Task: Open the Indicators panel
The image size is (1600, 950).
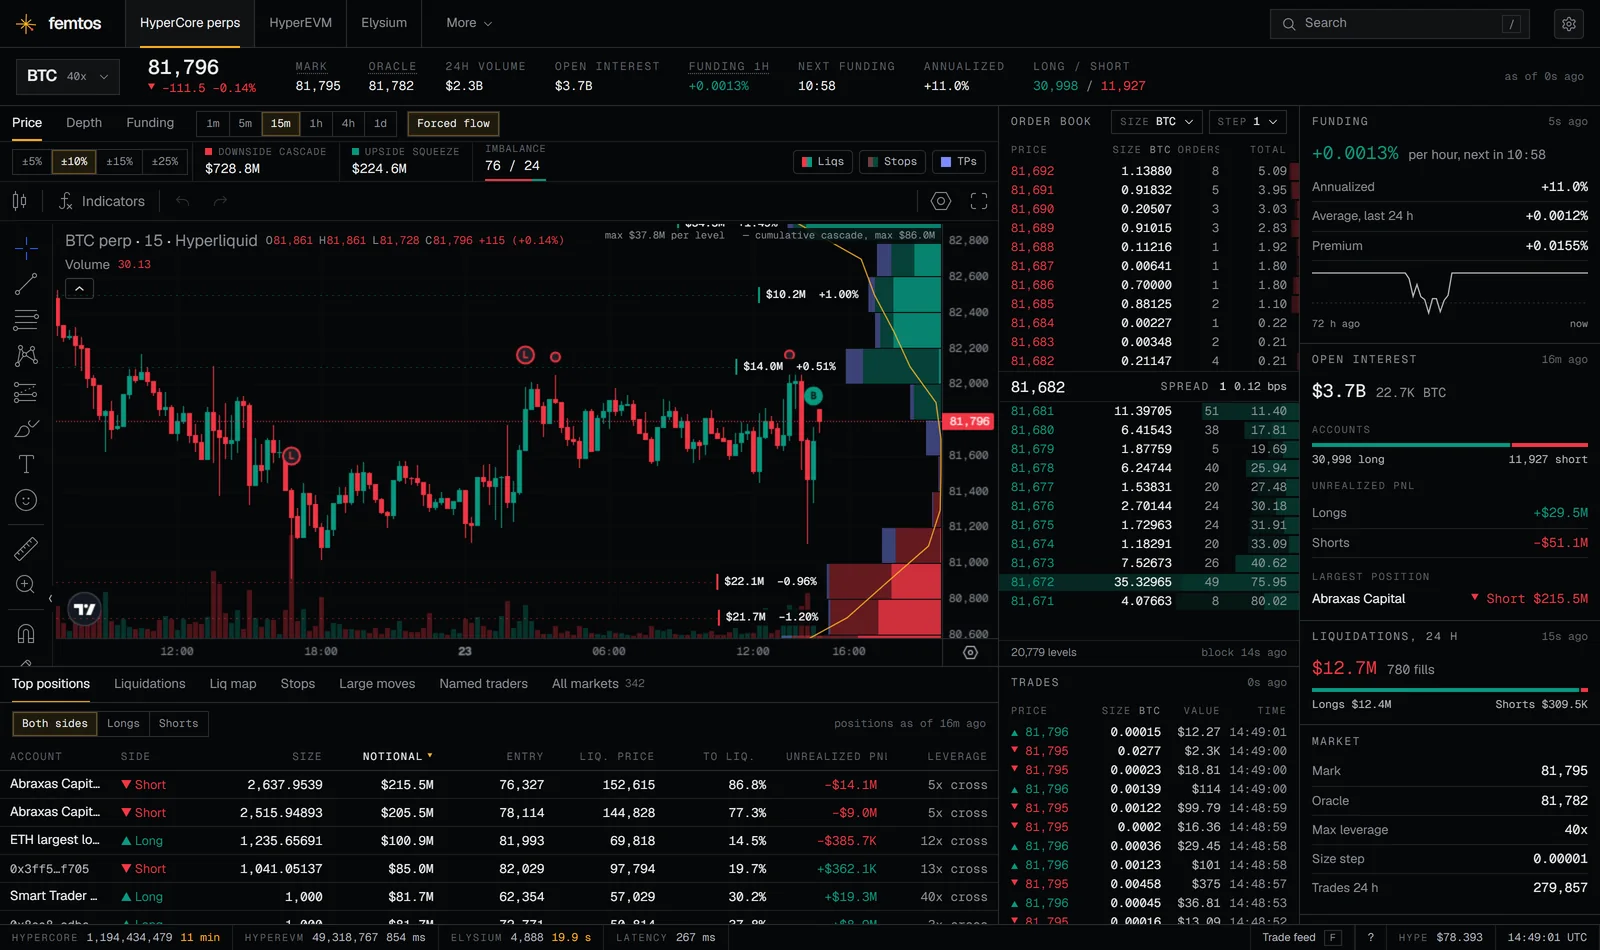Action: point(102,201)
